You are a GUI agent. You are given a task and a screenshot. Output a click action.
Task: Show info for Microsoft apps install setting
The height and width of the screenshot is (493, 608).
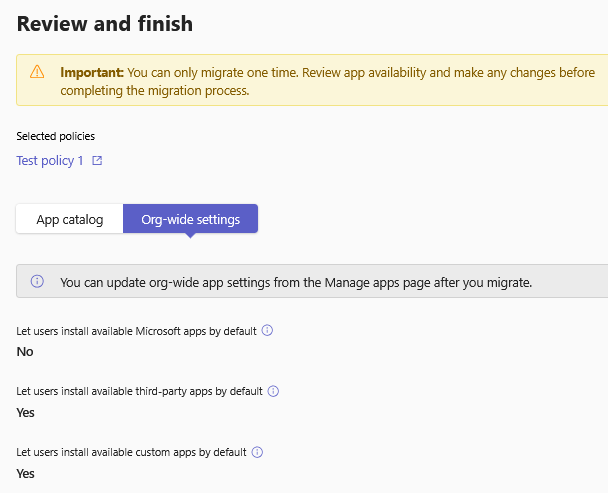(267, 330)
